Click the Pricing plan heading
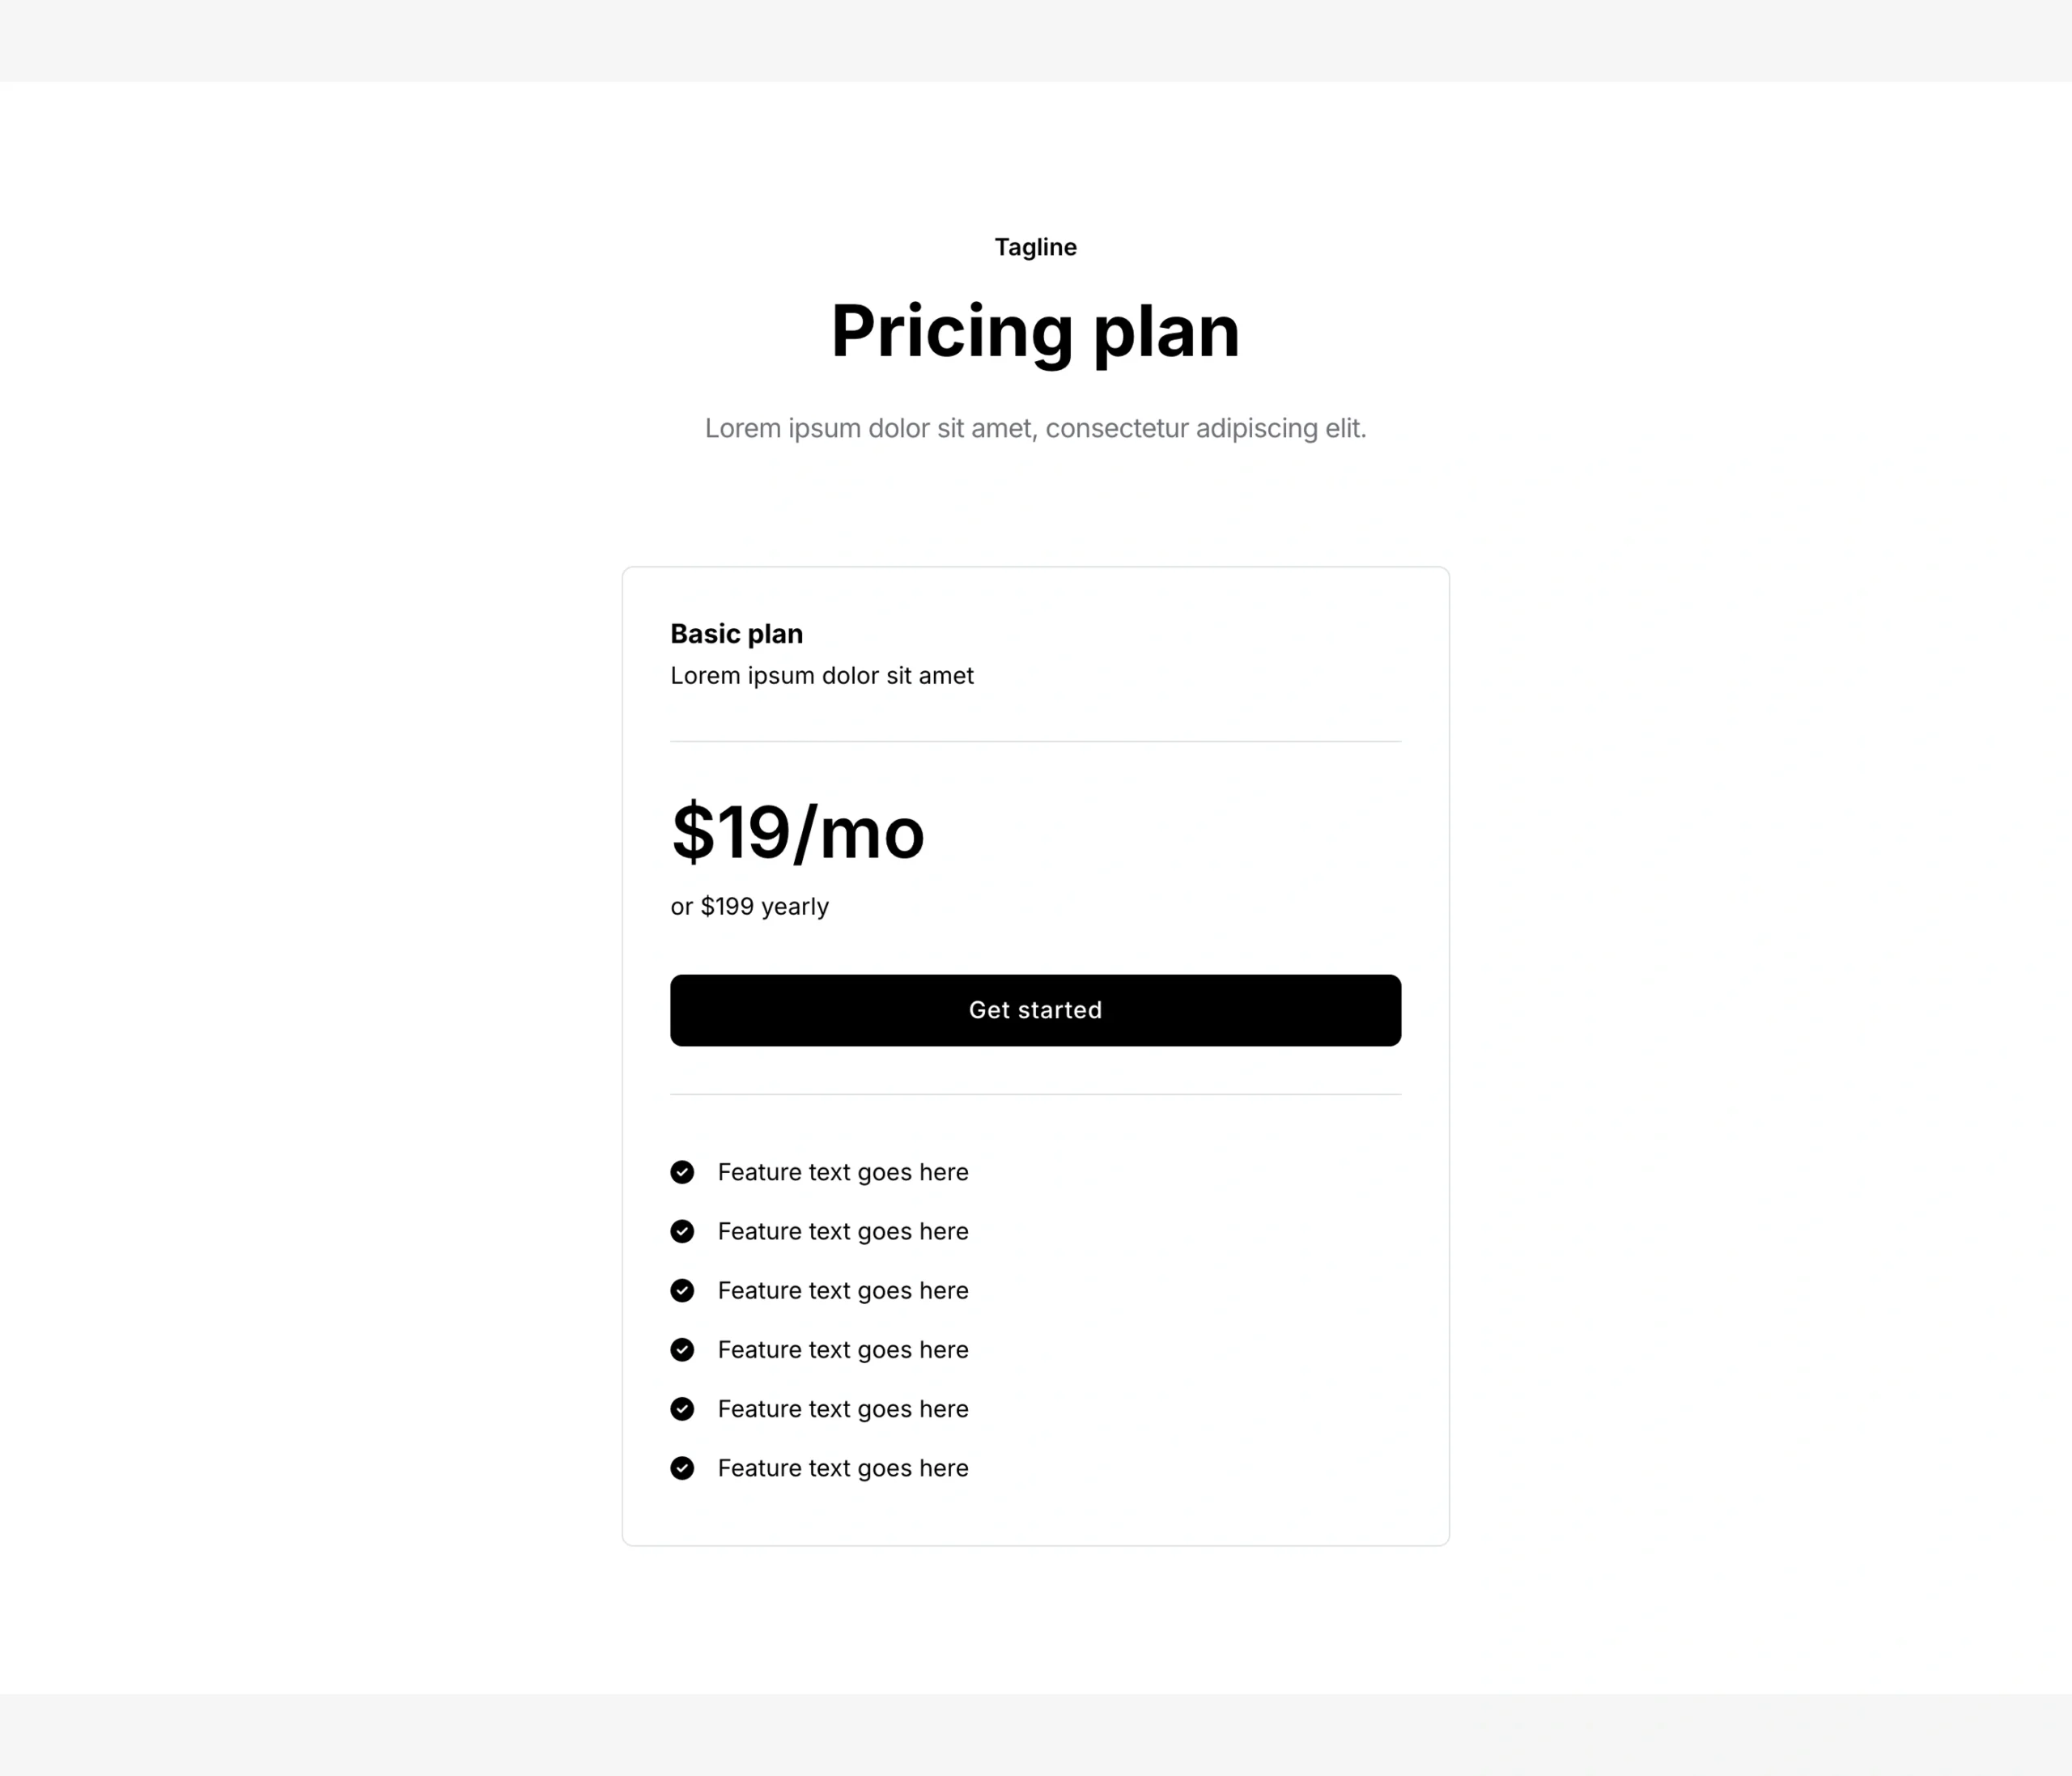Screen dimensions: 2072x1776 1035,331
